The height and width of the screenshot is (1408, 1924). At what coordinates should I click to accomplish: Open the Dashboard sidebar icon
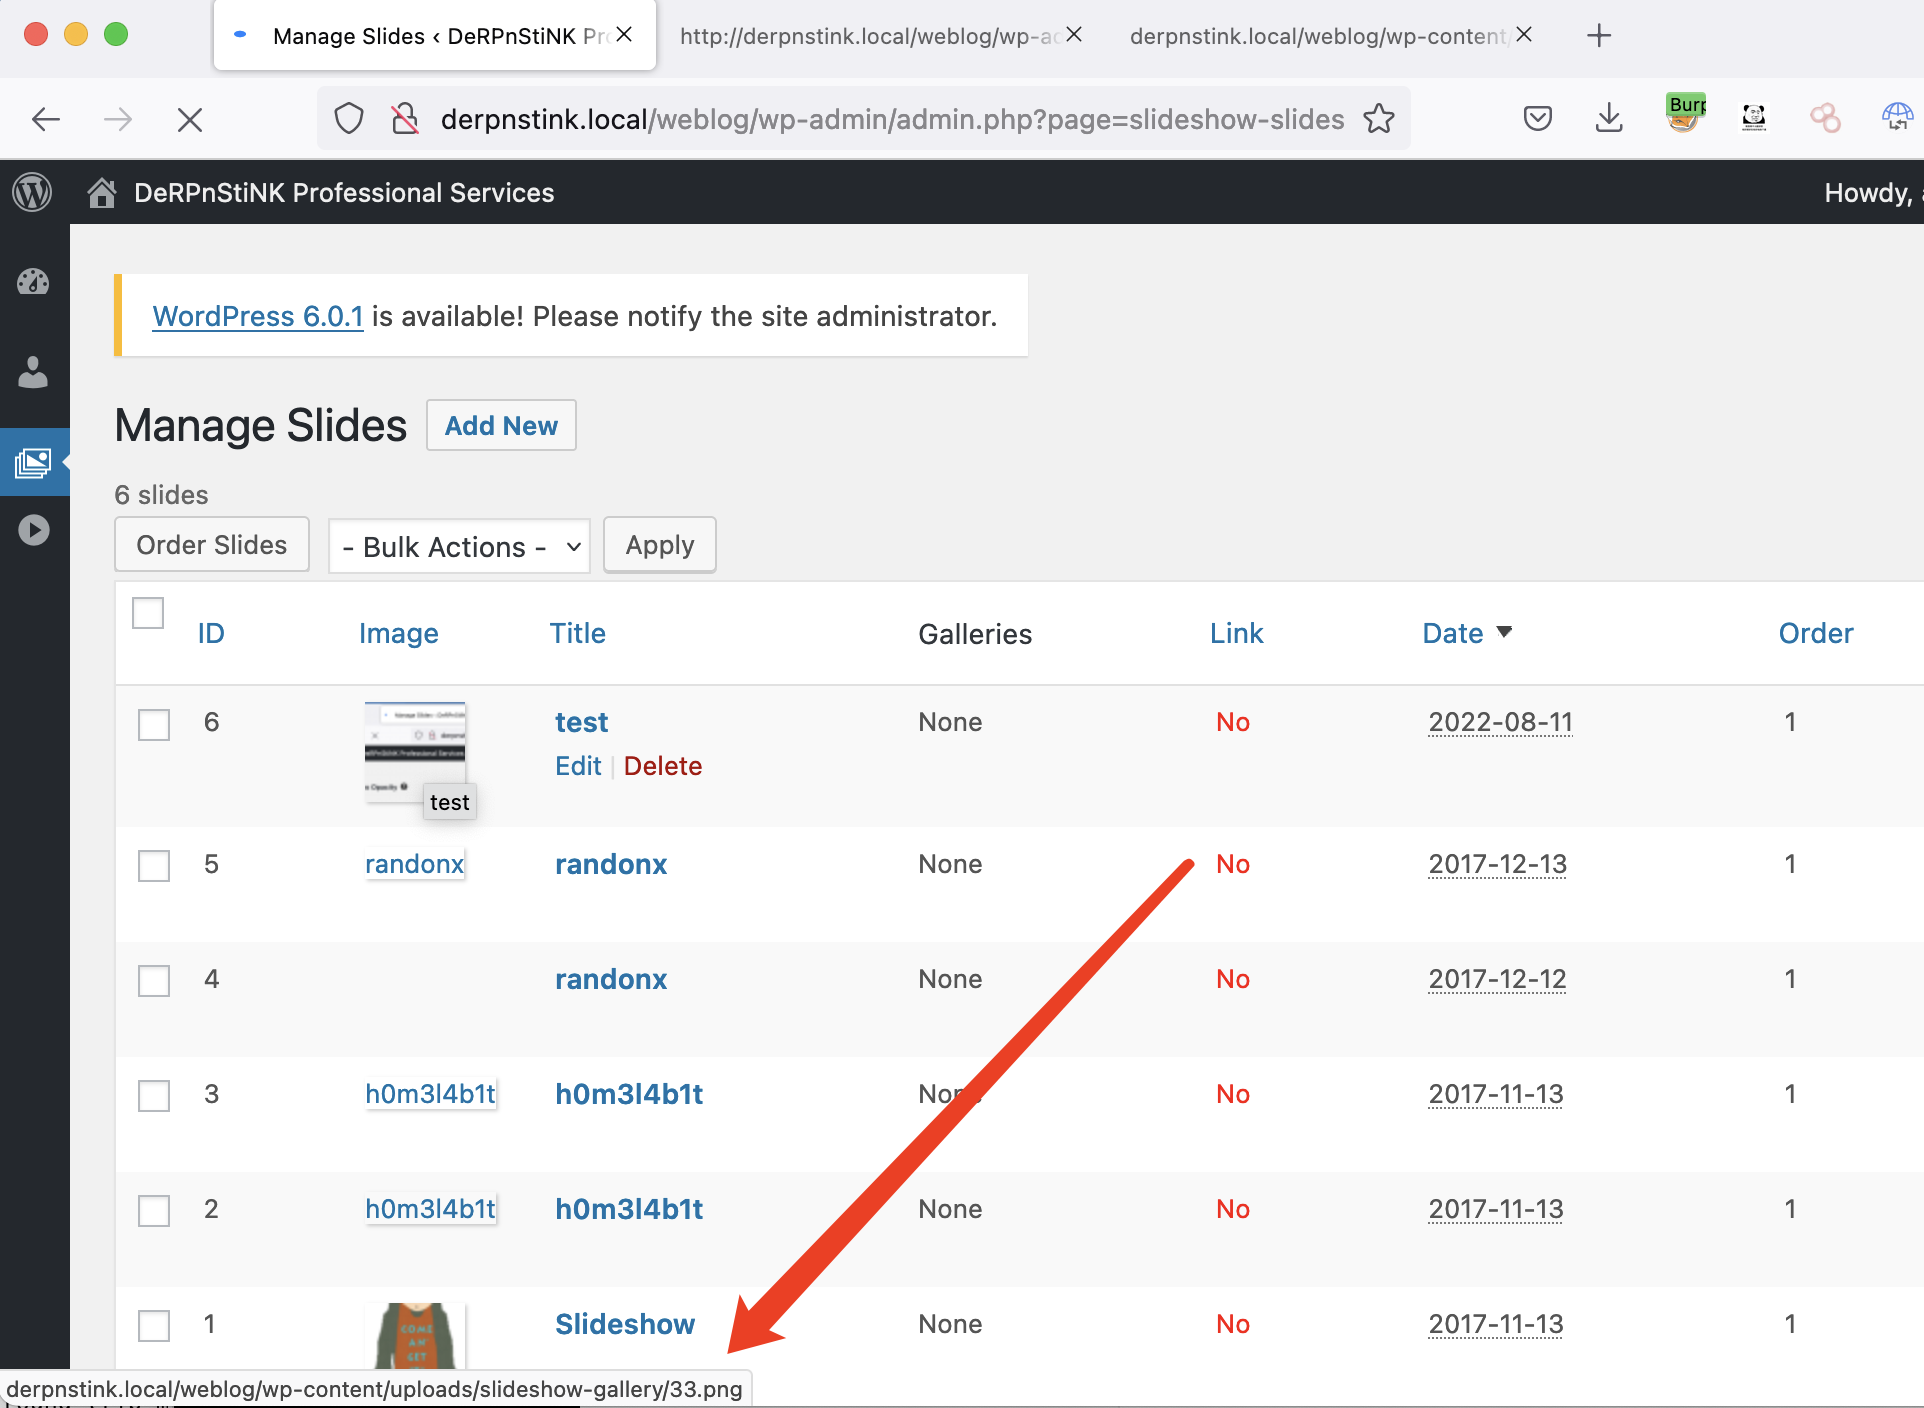(x=33, y=282)
